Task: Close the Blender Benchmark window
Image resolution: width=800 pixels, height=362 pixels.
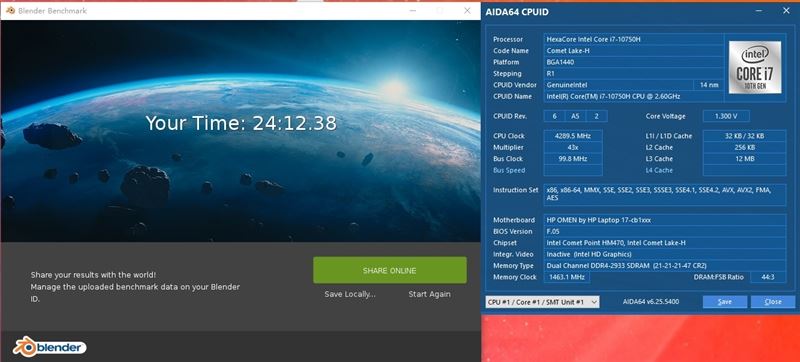Action: point(467,10)
